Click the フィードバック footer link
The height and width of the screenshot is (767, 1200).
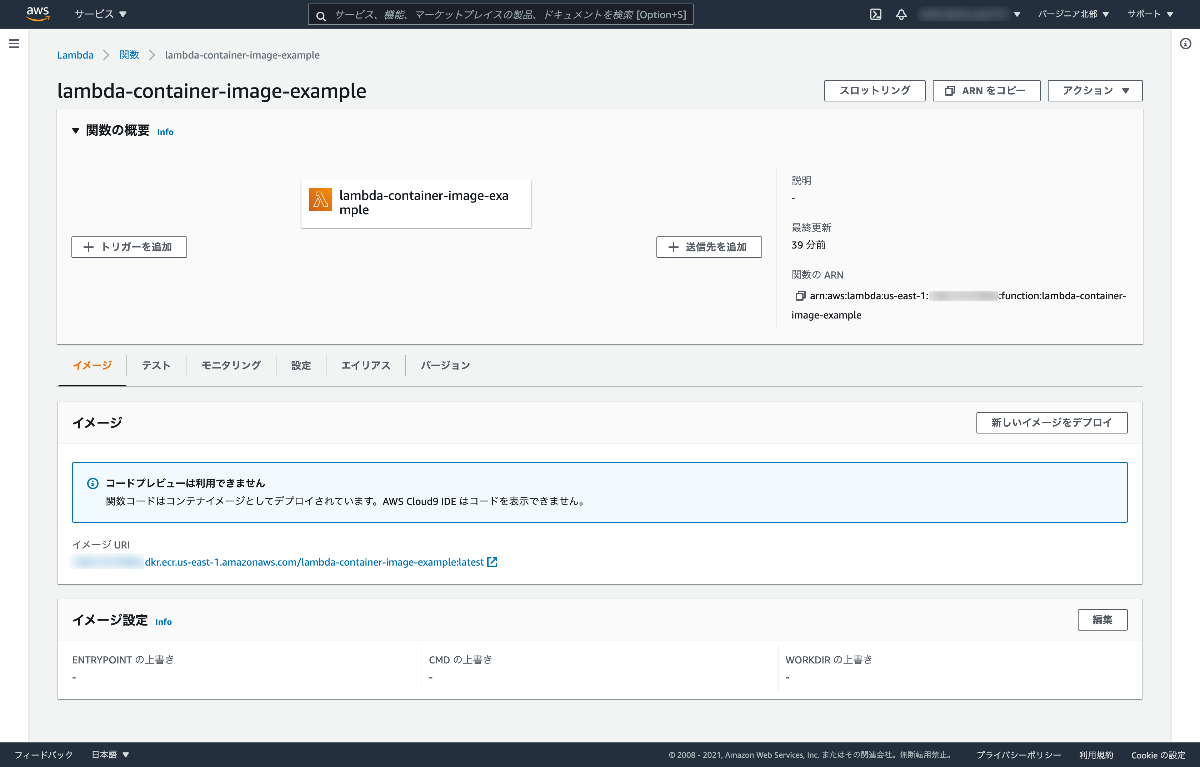click(43, 755)
